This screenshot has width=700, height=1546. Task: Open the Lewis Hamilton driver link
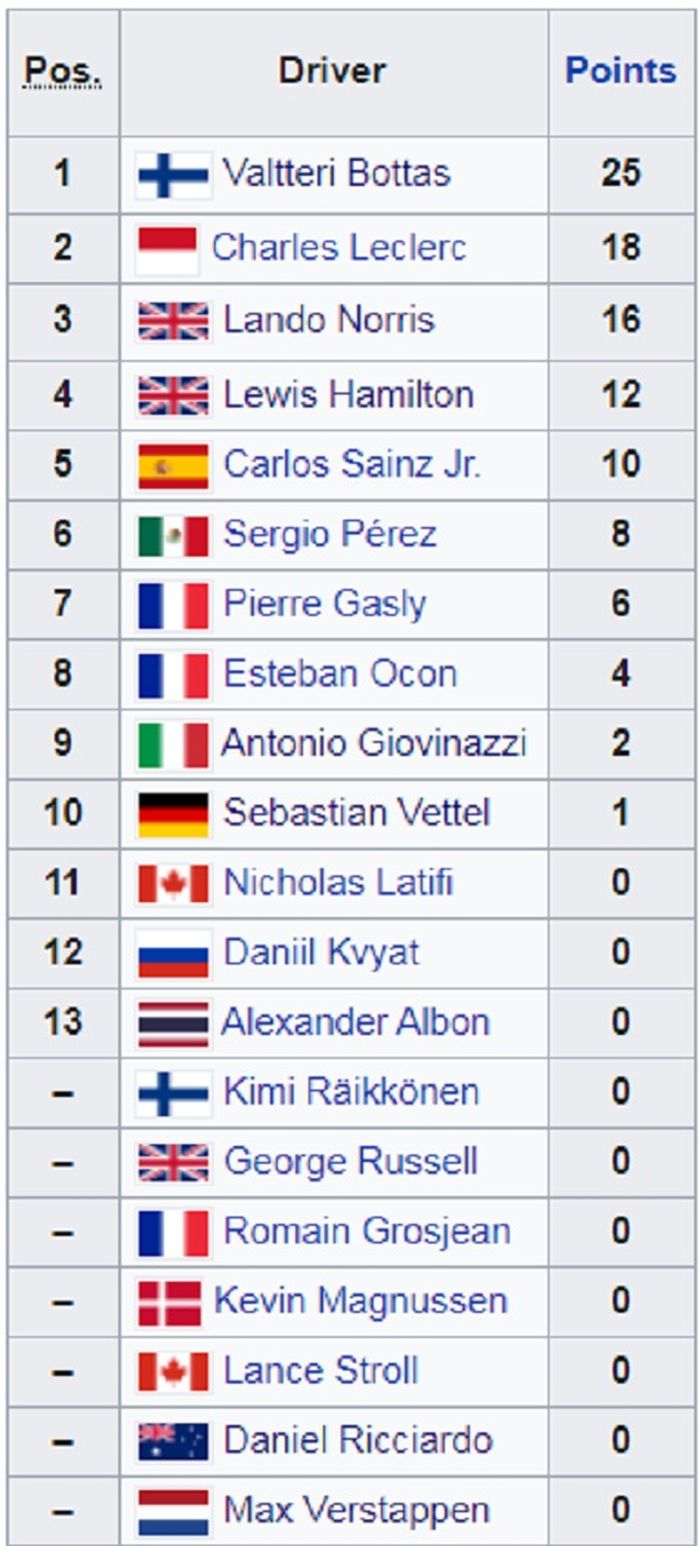click(348, 394)
